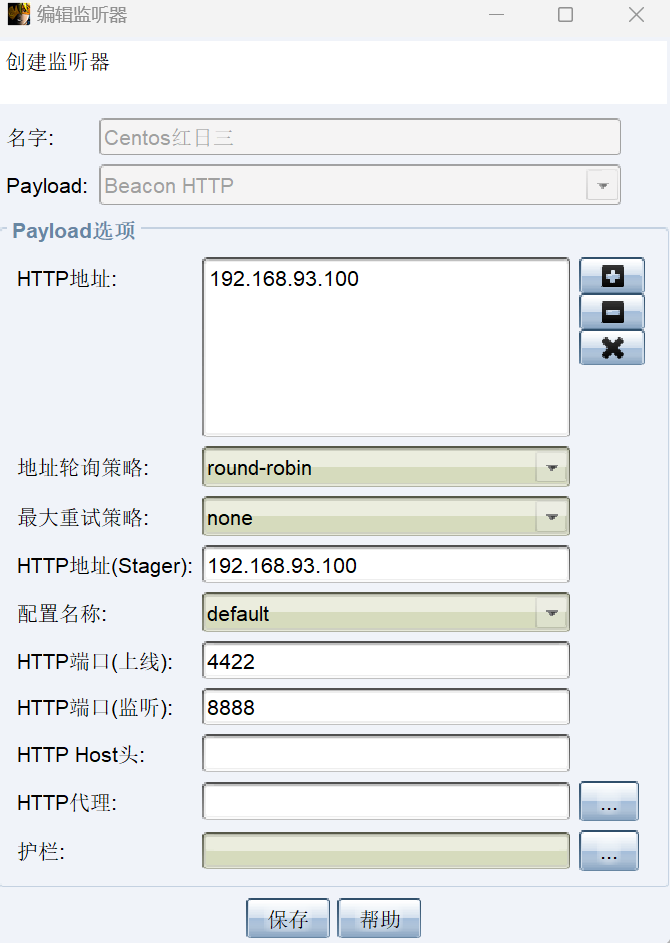670x943 pixels.
Task: Click the Cobalt Strike icon in title bar
Action: tap(18, 15)
